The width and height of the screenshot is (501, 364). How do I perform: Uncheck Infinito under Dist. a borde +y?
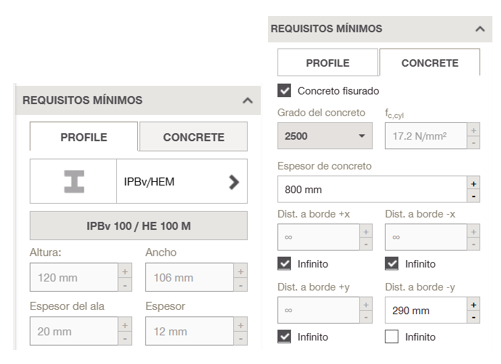284,337
